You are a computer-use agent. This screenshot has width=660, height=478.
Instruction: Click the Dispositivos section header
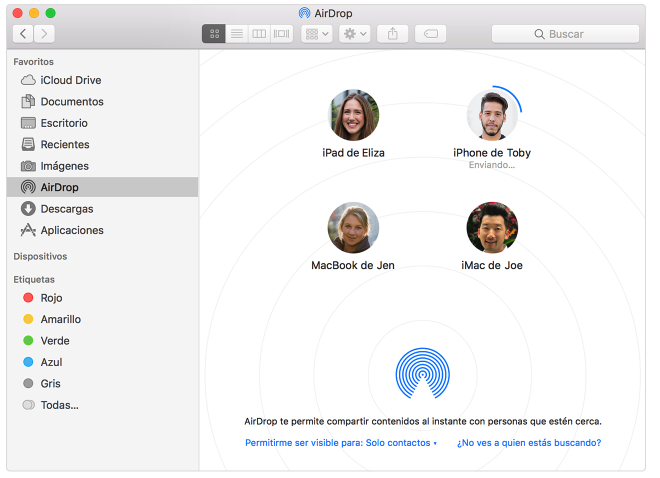[x=40, y=256]
